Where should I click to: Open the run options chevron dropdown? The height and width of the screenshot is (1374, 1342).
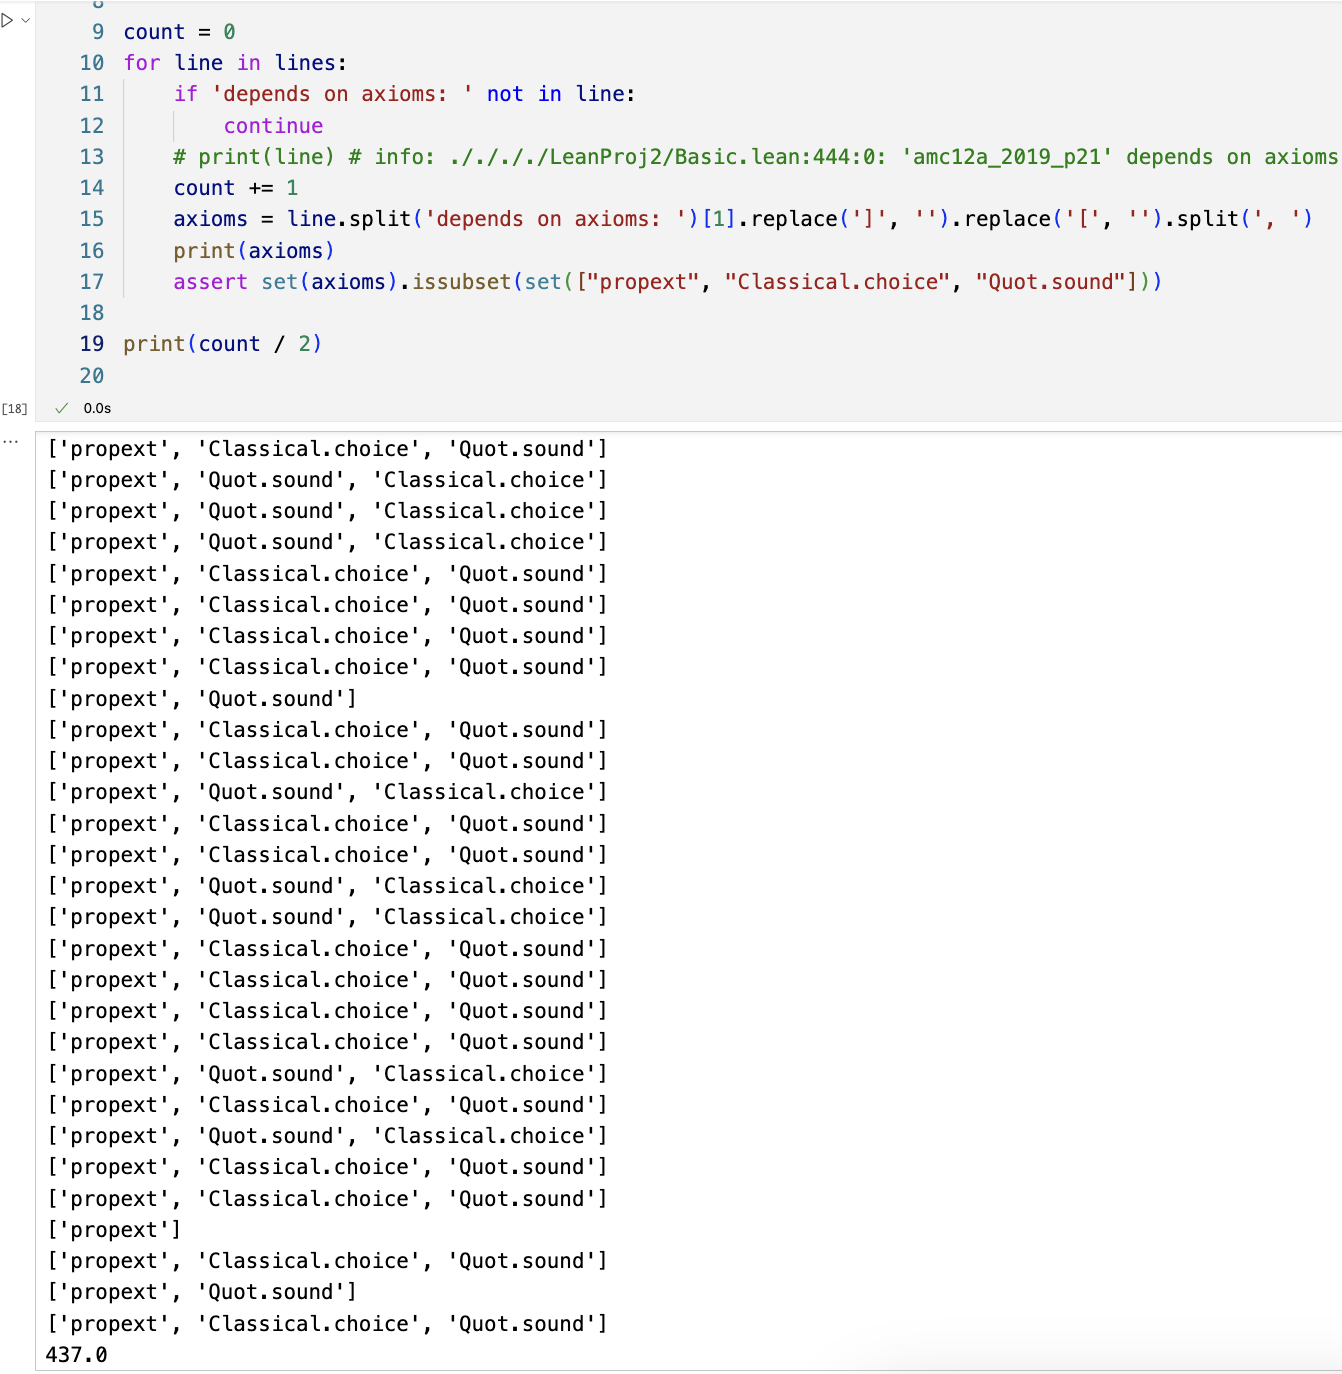[x=25, y=20]
